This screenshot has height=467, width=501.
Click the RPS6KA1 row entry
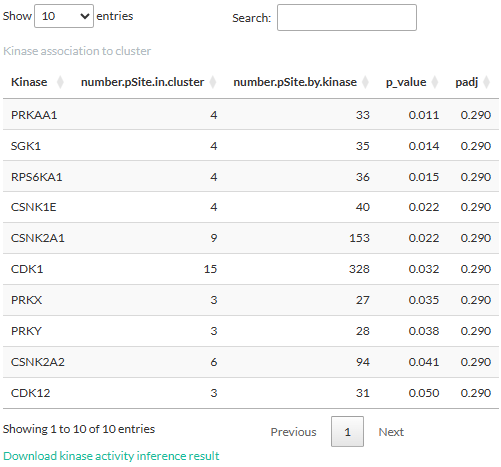click(x=251, y=177)
